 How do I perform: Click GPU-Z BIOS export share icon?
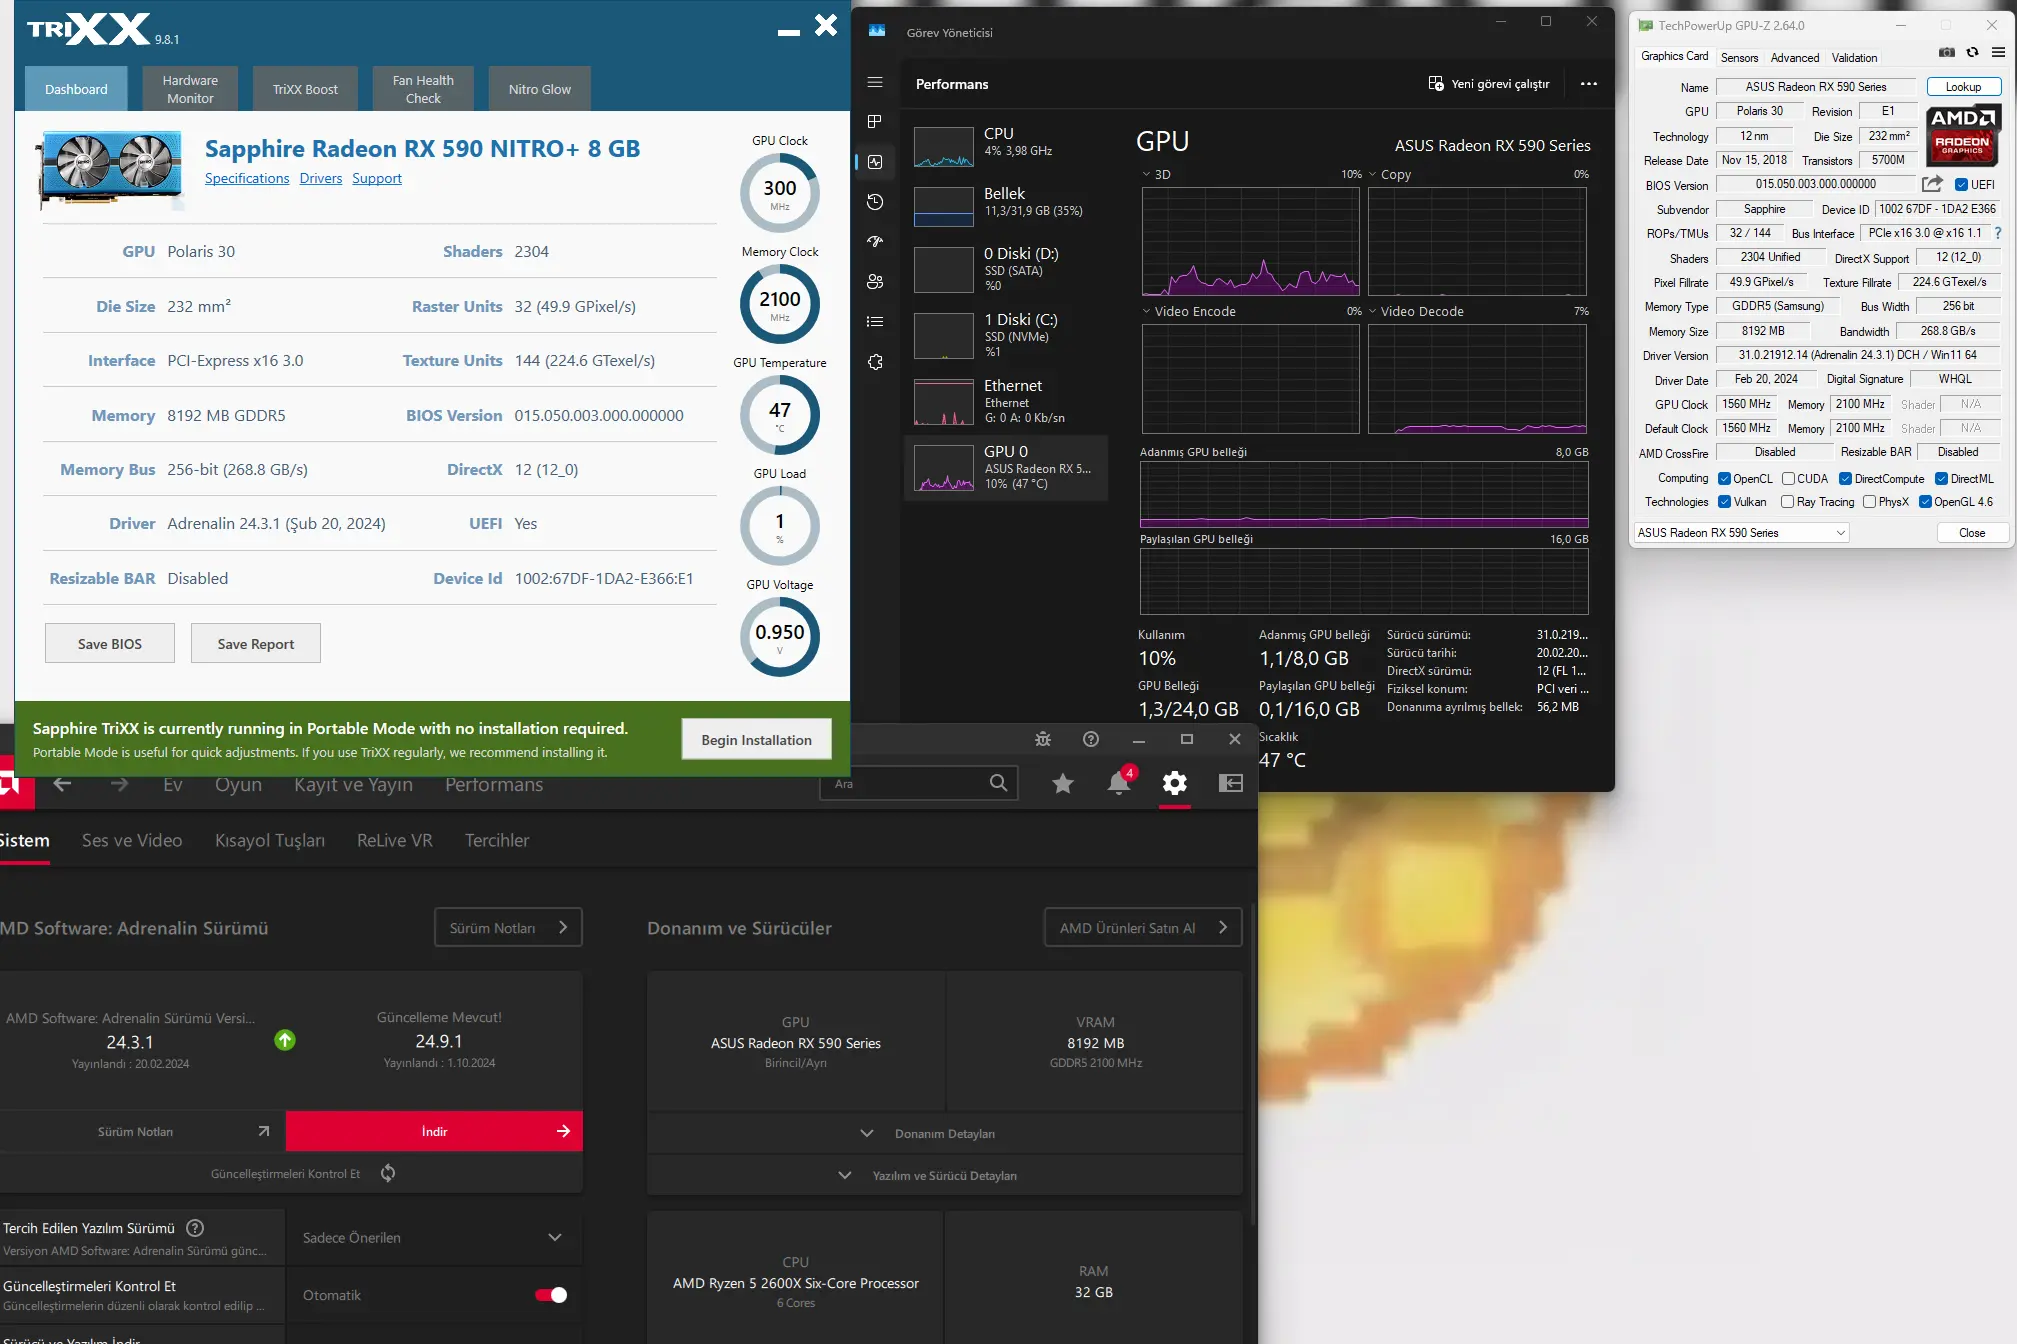[x=1932, y=184]
